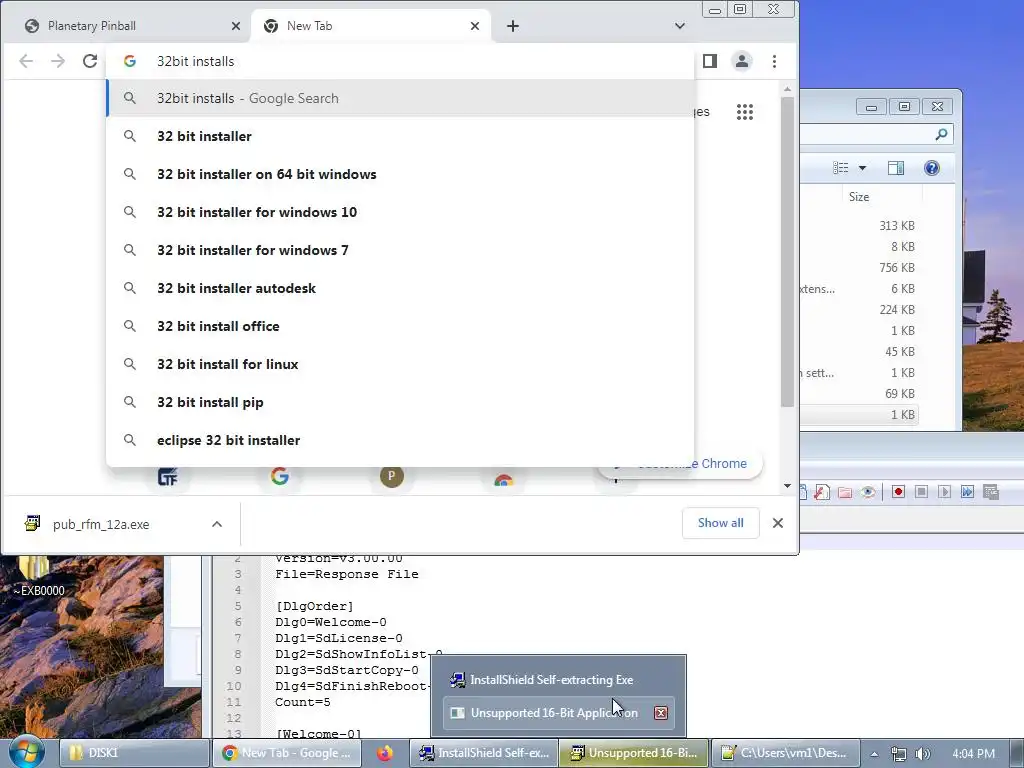Image resolution: width=1024 pixels, height=768 pixels.
Task: Switch to Notepad++ taskbar button
Action: point(786,753)
